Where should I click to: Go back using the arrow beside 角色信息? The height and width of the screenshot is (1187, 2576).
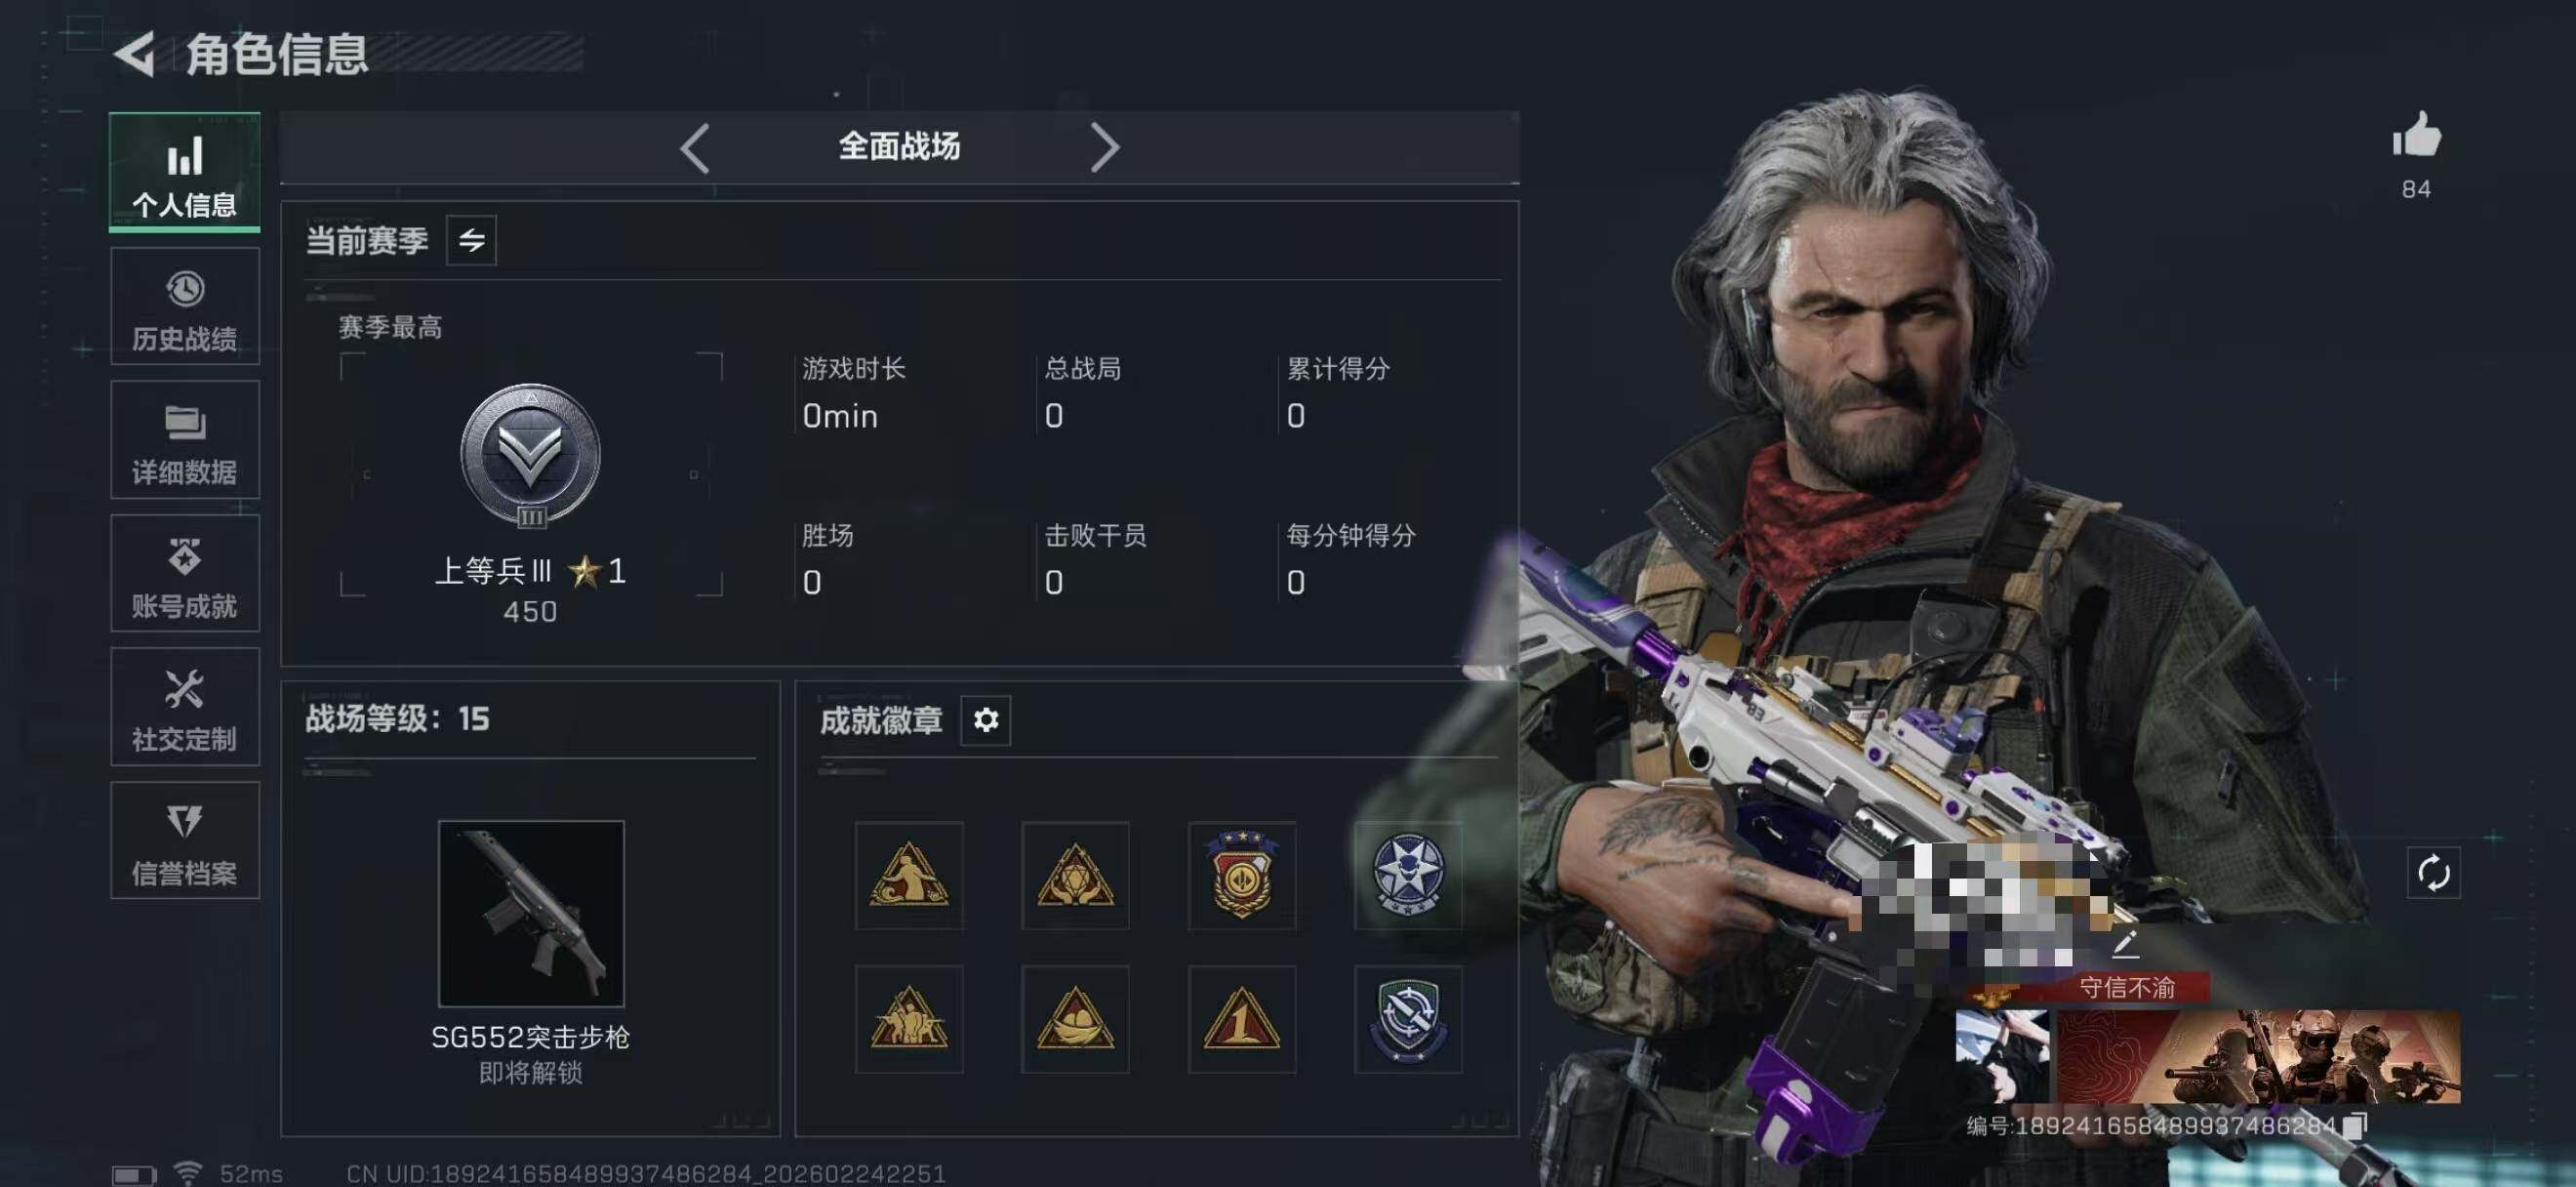(x=134, y=53)
